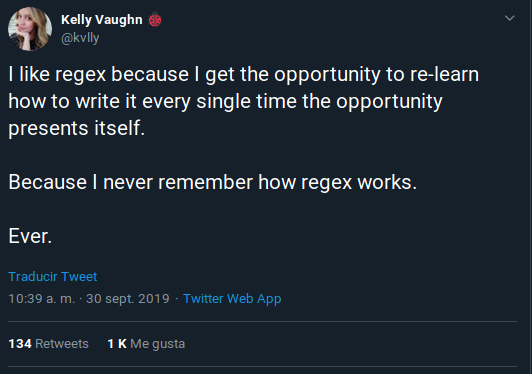Click the number 134 retweet count

[20, 344]
